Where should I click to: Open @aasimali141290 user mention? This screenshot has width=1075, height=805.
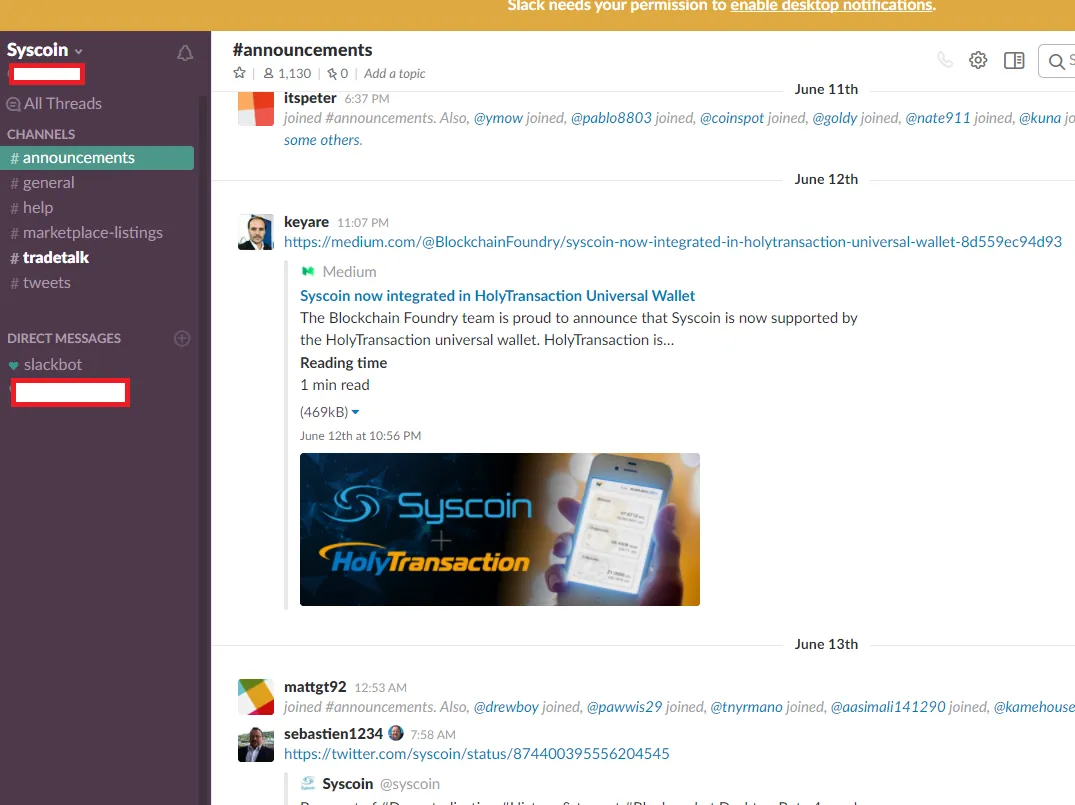coord(888,707)
